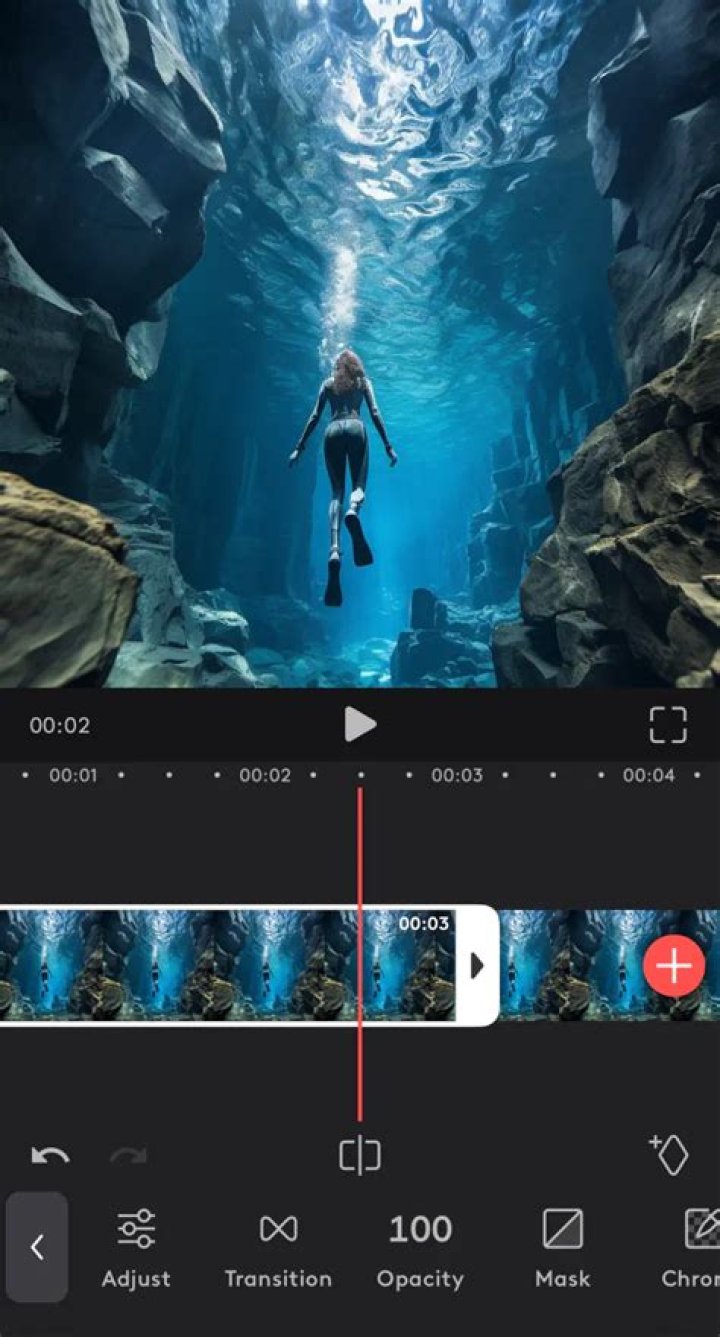Enter fullscreen preview mode
Viewport: 720px width, 1337px height.
(667, 725)
